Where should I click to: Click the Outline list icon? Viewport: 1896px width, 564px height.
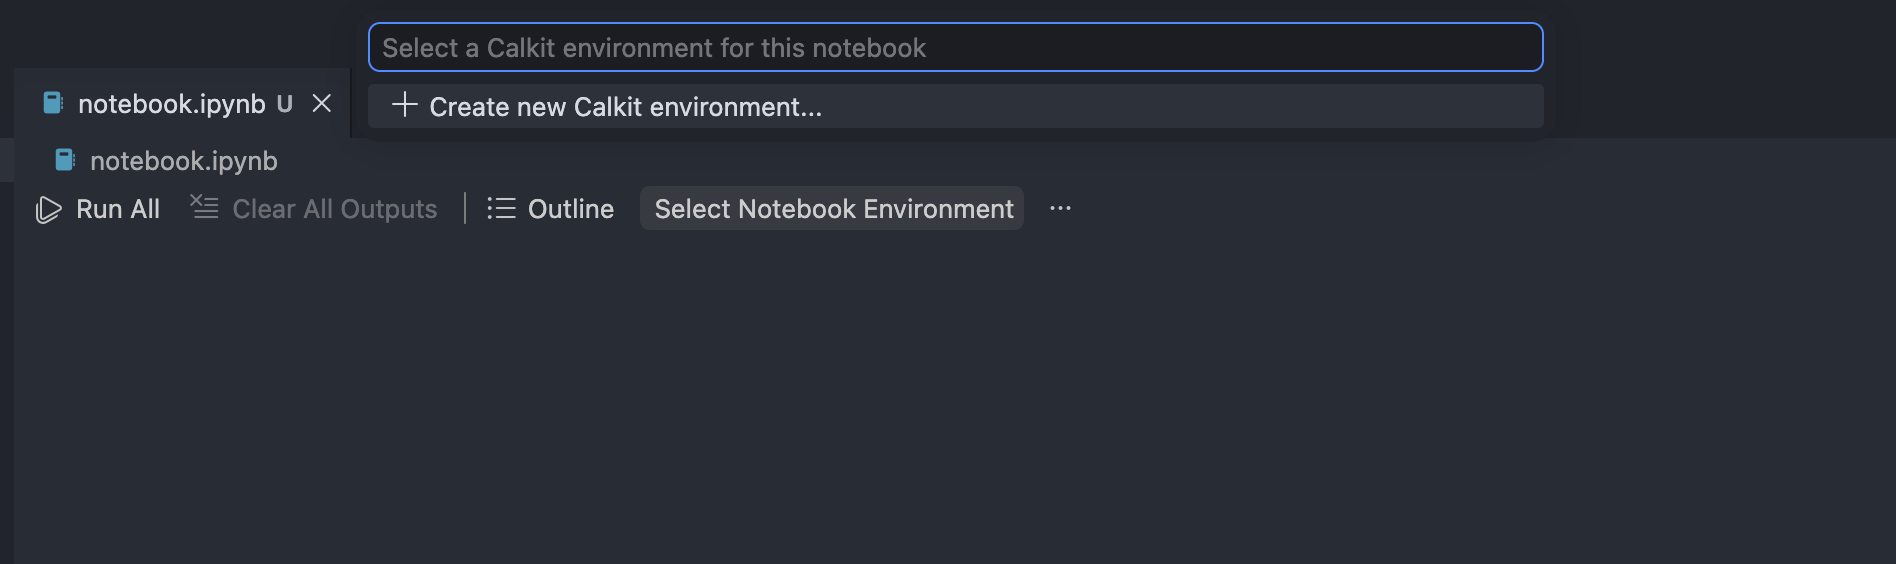(x=501, y=208)
